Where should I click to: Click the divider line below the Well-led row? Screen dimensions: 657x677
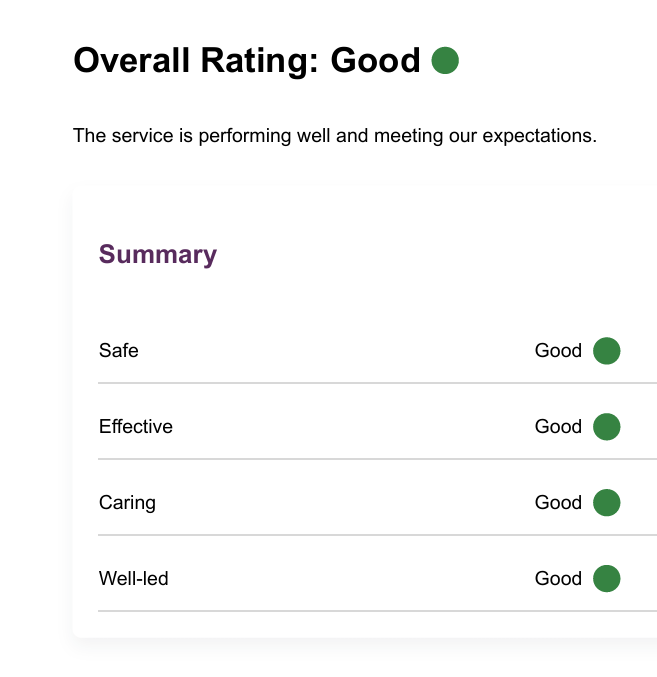pyautogui.click(x=377, y=611)
